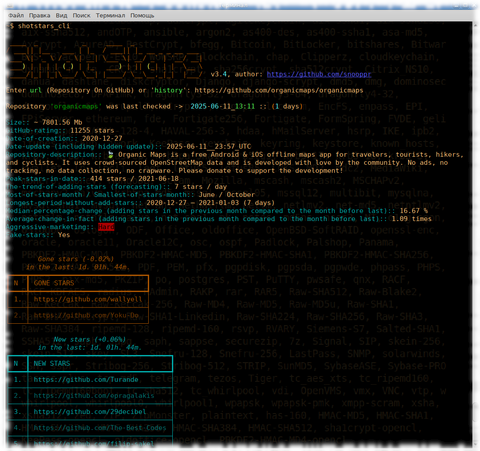The image size is (480, 451).
Task: Open gone star link github.com/wallyell
Action: [88, 299]
